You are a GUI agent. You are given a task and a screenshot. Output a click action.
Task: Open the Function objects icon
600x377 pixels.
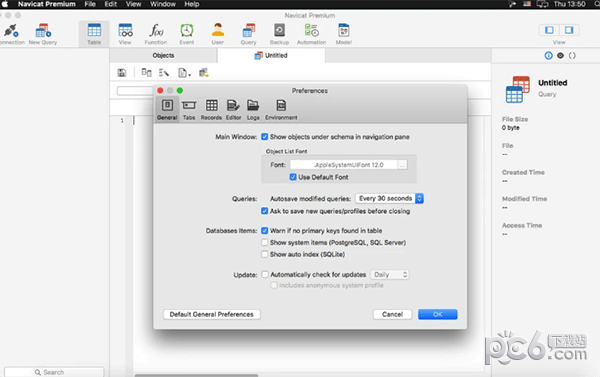point(156,34)
